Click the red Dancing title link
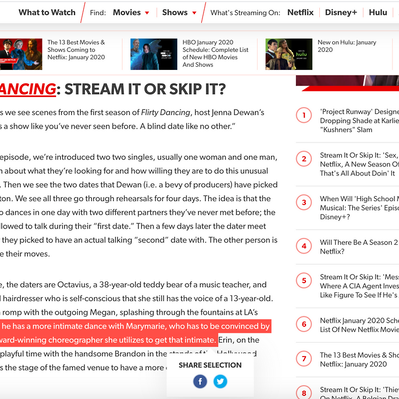 click(x=28, y=89)
